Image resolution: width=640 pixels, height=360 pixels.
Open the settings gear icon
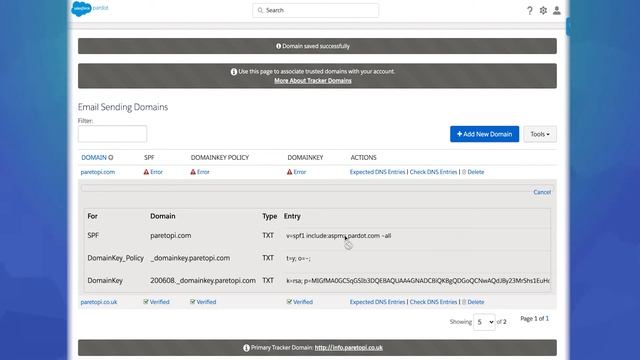[x=543, y=11]
